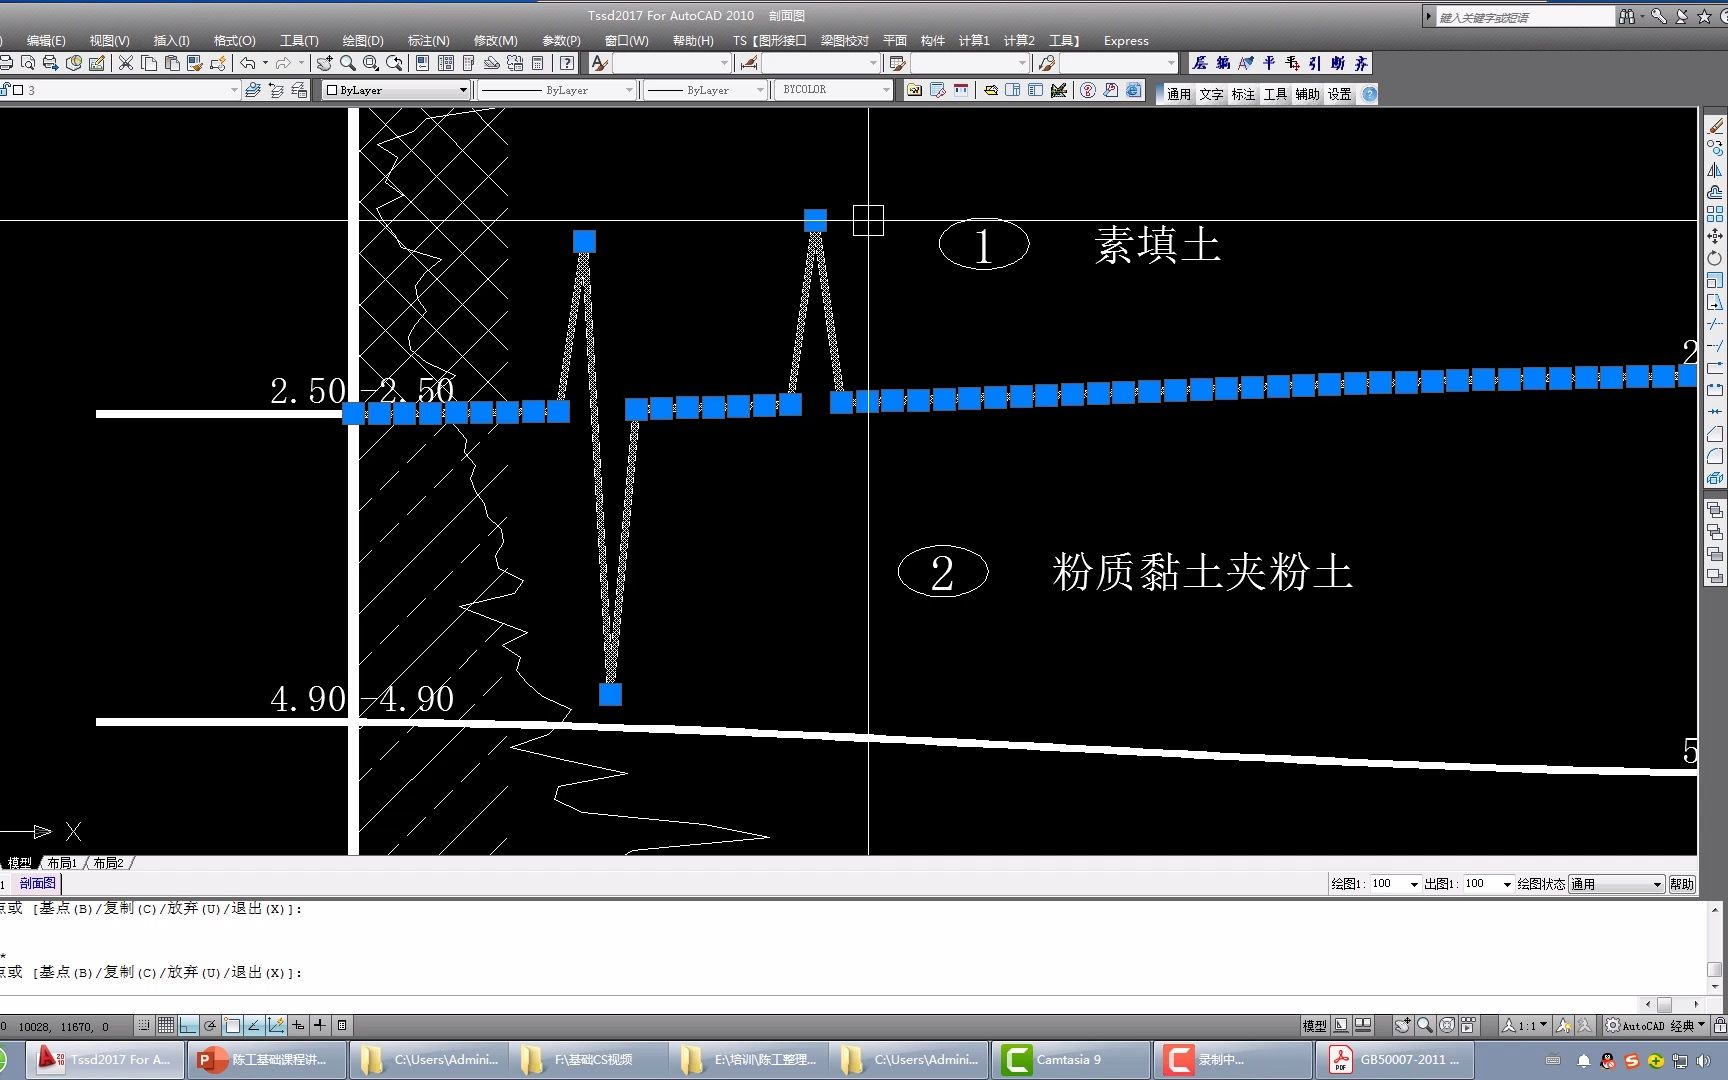Toggle the ortho mode icon in bottom toolbar
Image resolution: width=1728 pixels, height=1080 pixels.
187,1026
